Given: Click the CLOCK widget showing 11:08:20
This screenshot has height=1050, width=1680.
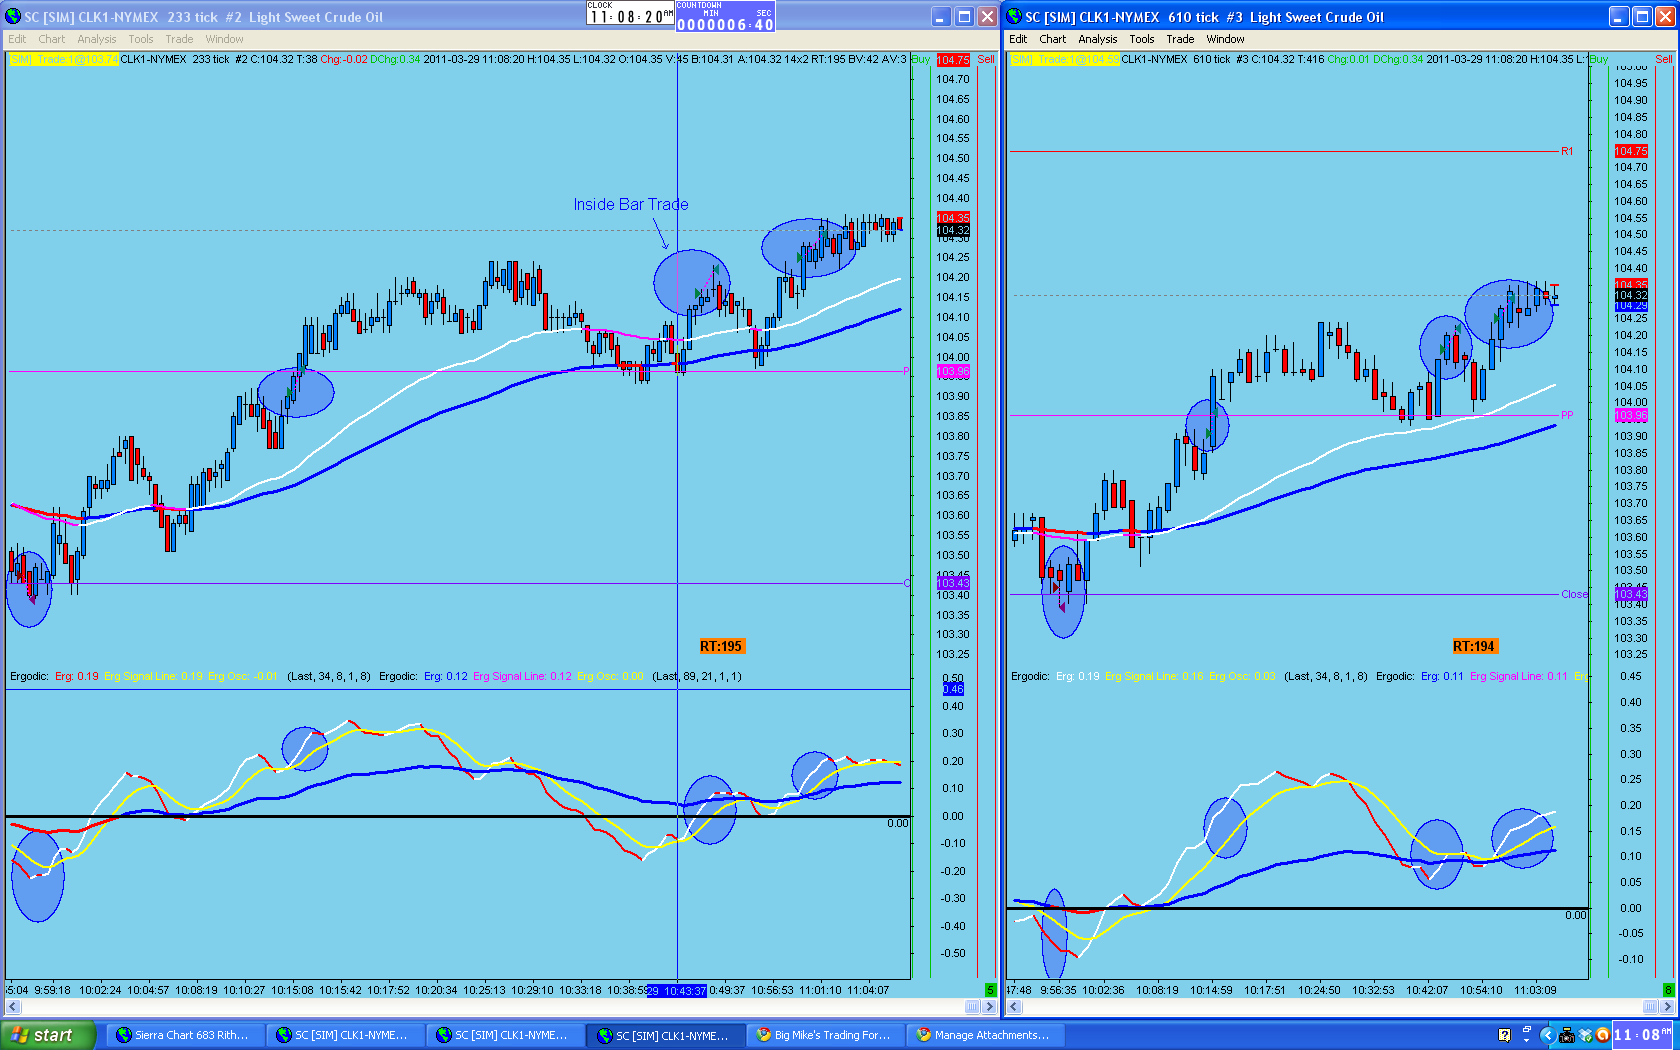Looking at the screenshot, I should (630, 13).
